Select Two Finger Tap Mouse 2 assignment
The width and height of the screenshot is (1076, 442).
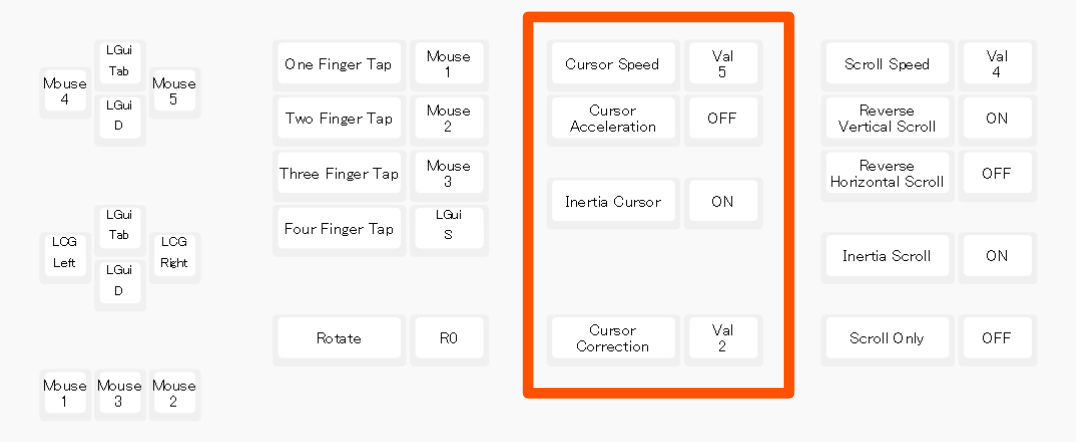pos(448,119)
